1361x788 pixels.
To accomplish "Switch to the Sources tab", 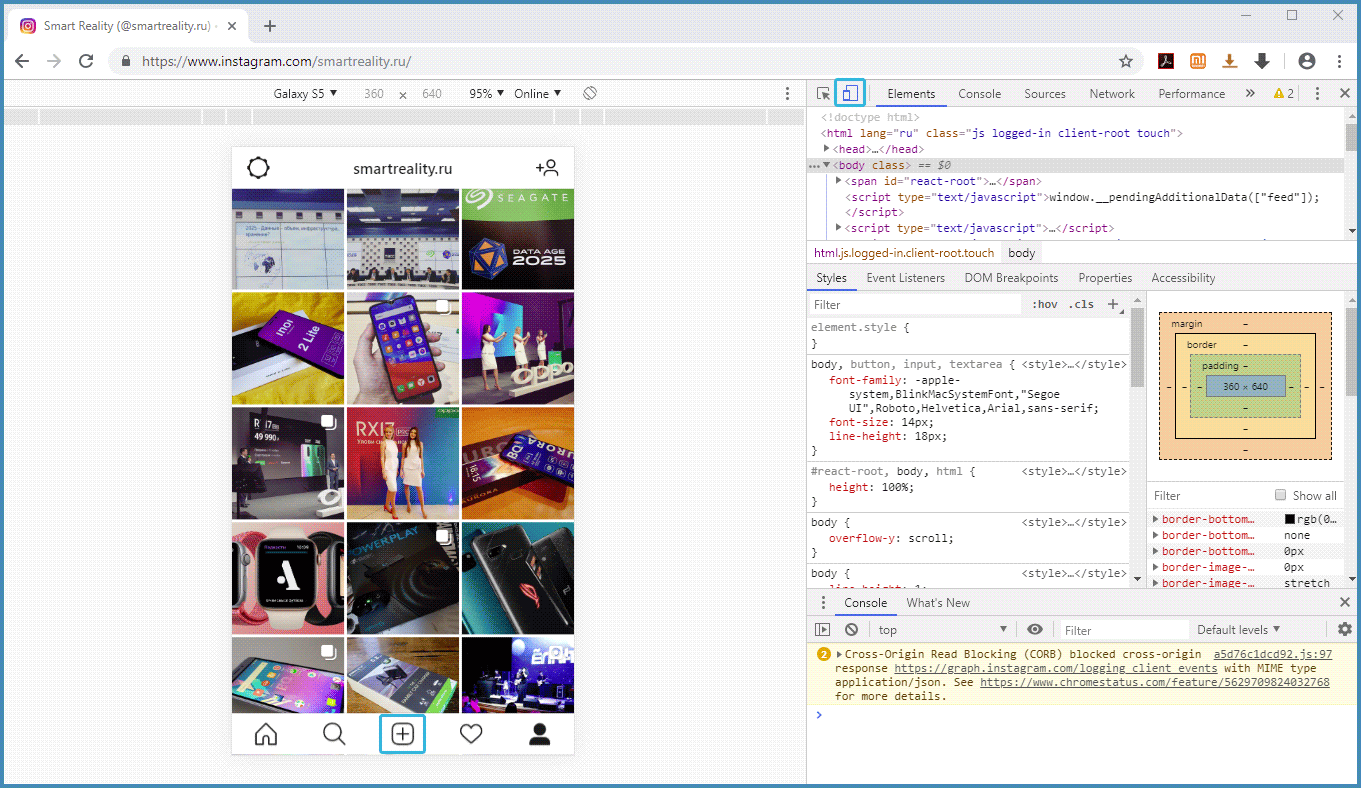I will pyautogui.click(x=1045, y=93).
